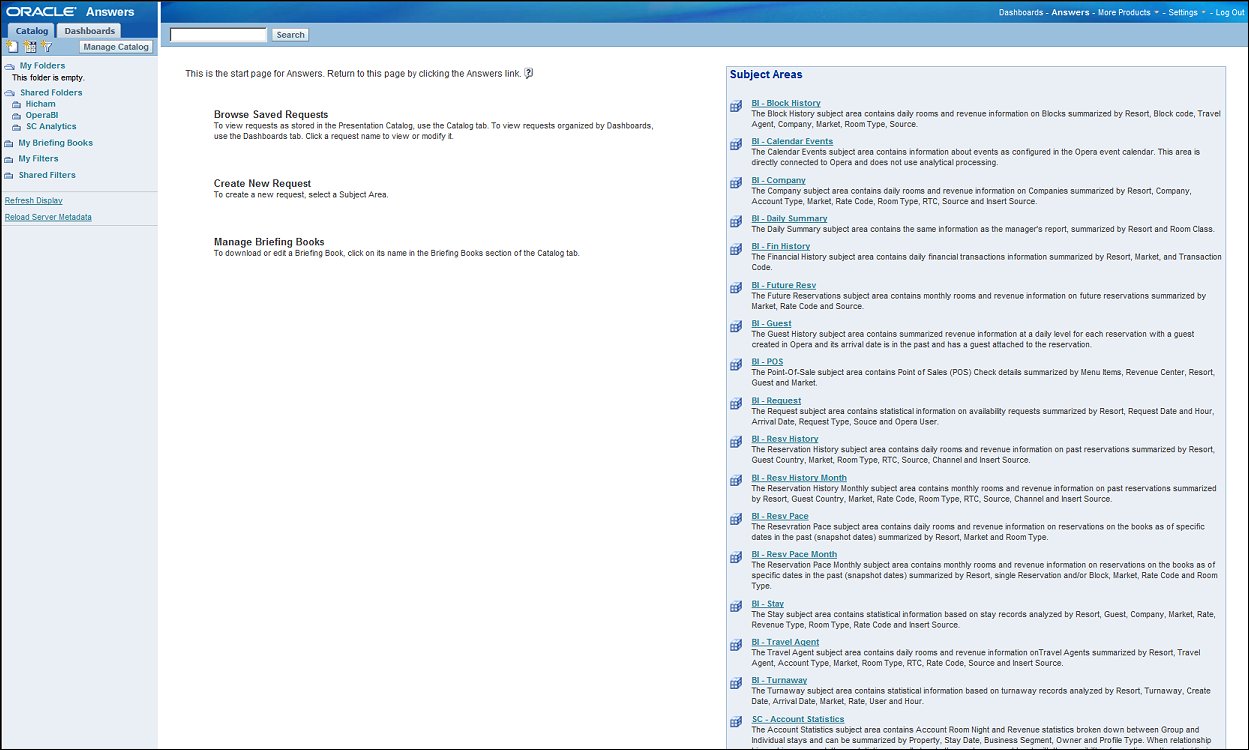Click the My Folders cabinet icon
The height and width of the screenshot is (750, 1249).
9,66
